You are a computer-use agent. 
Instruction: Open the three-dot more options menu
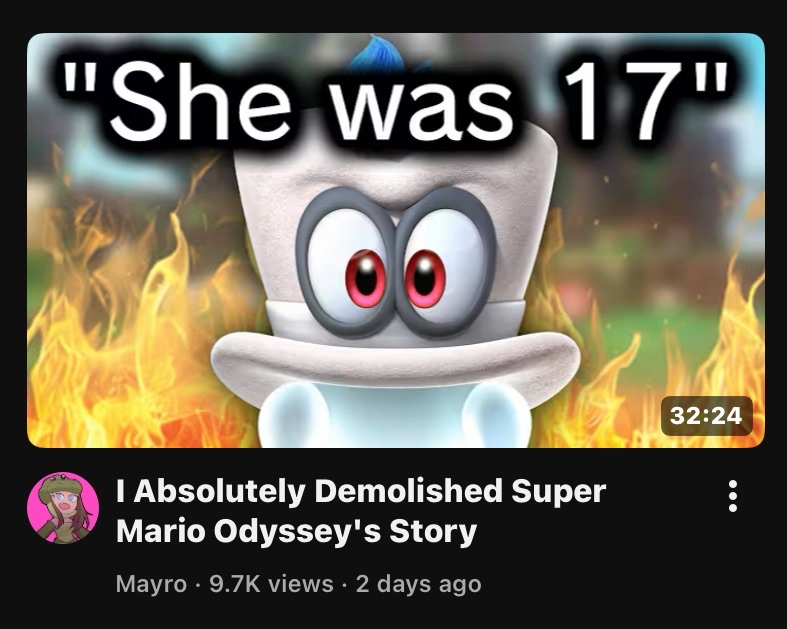point(732,496)
